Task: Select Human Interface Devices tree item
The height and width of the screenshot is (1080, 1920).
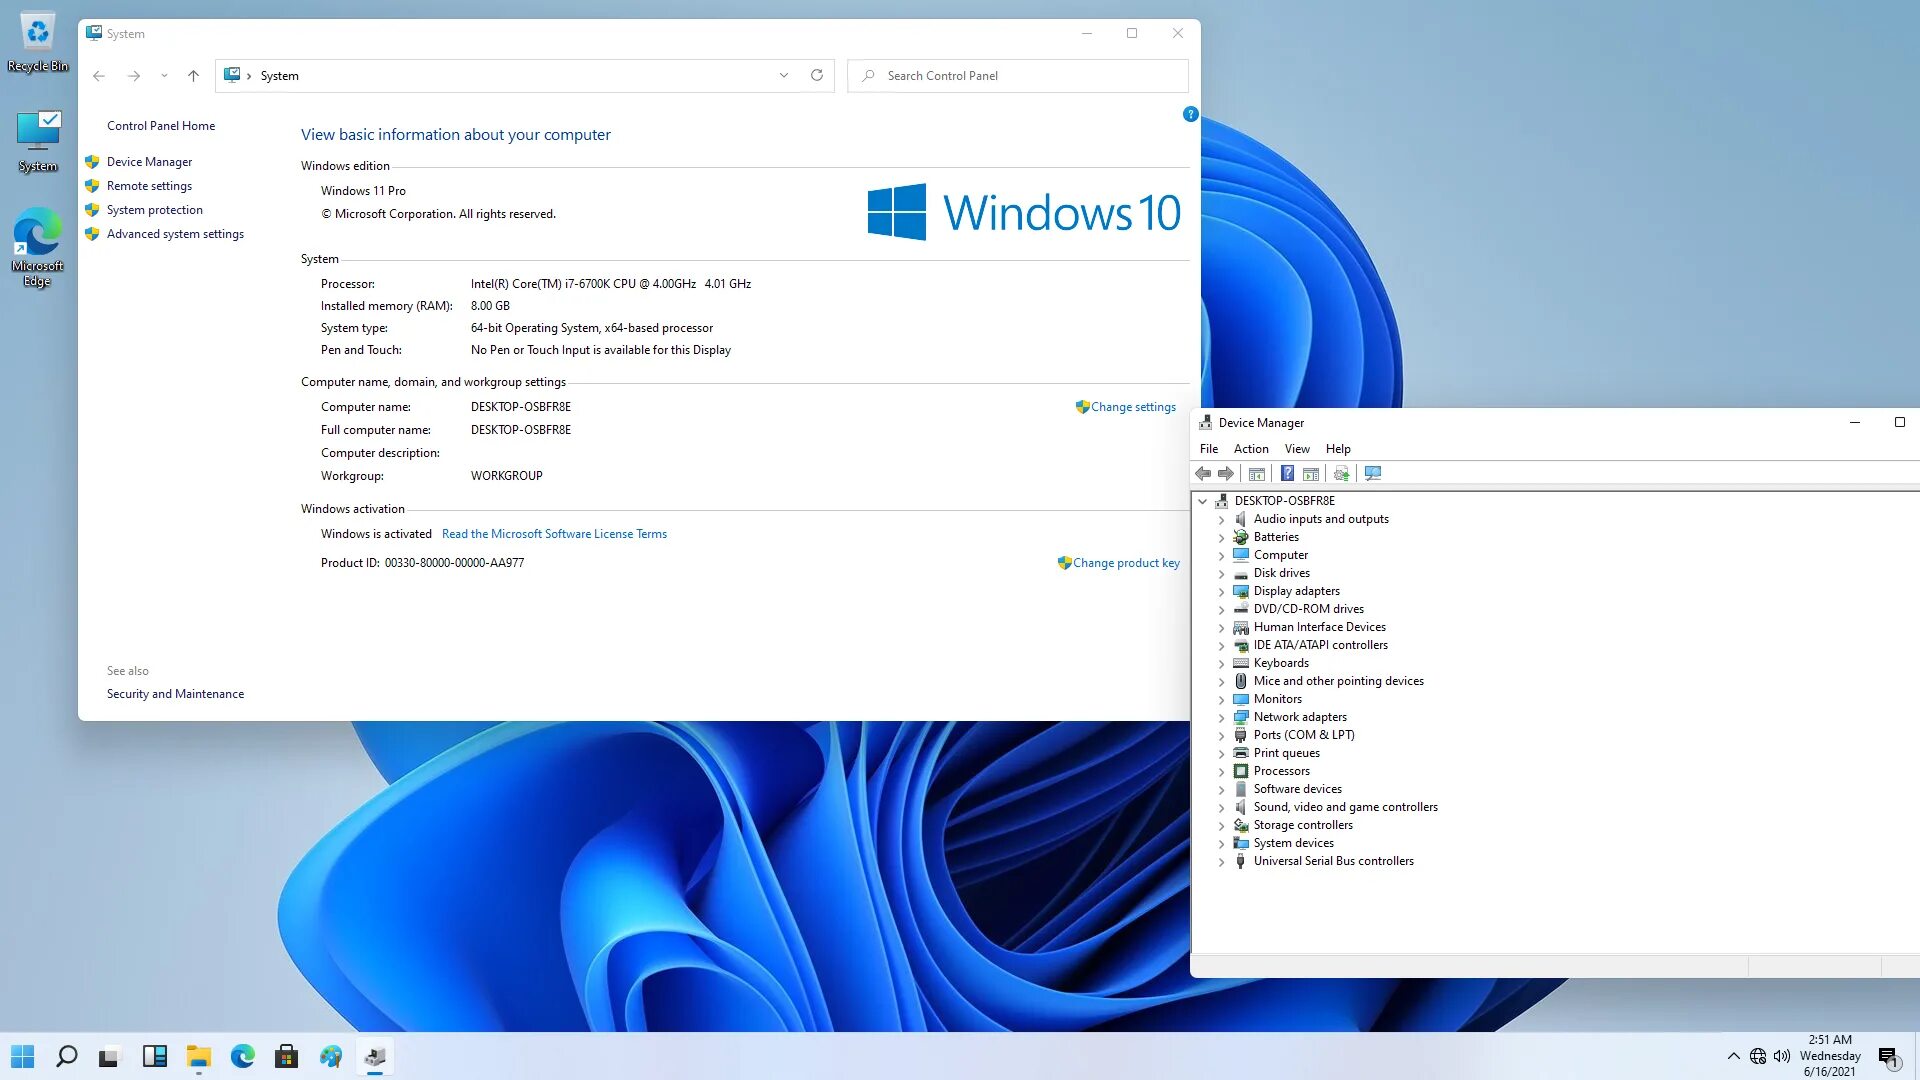Action: pos(1320,627)
